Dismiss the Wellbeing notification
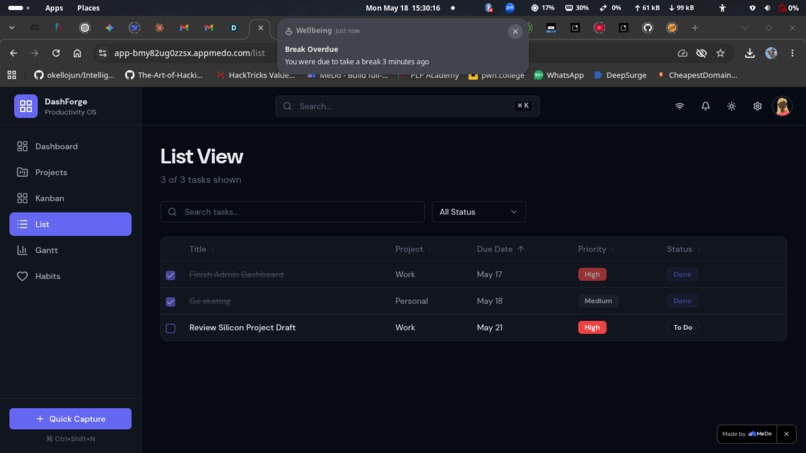The image size is (806, 453). pyautogui.click(x=515, y=31)
